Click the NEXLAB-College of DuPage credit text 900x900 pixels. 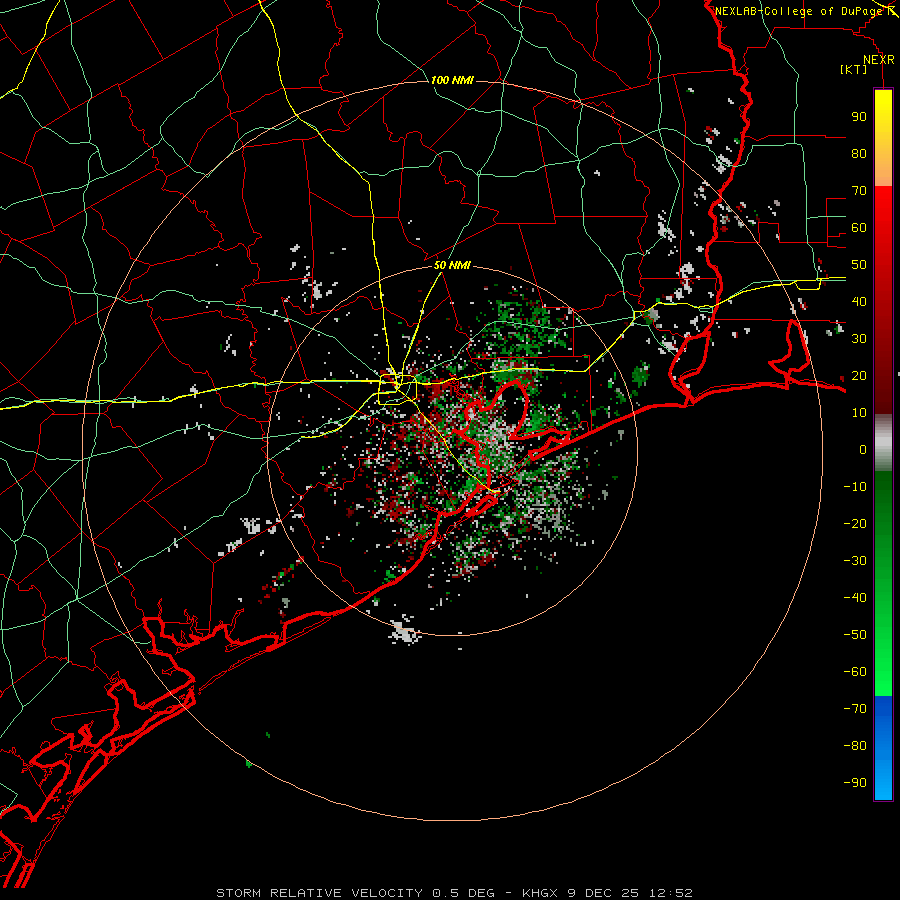pos(799,11)
